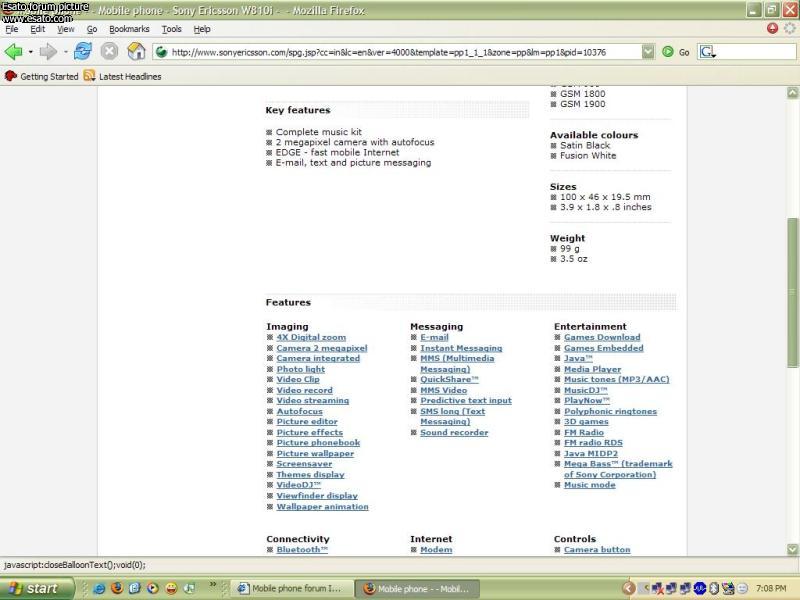Launch Internet Explorer from quick launch
The image size is (800, 600).
99,588
